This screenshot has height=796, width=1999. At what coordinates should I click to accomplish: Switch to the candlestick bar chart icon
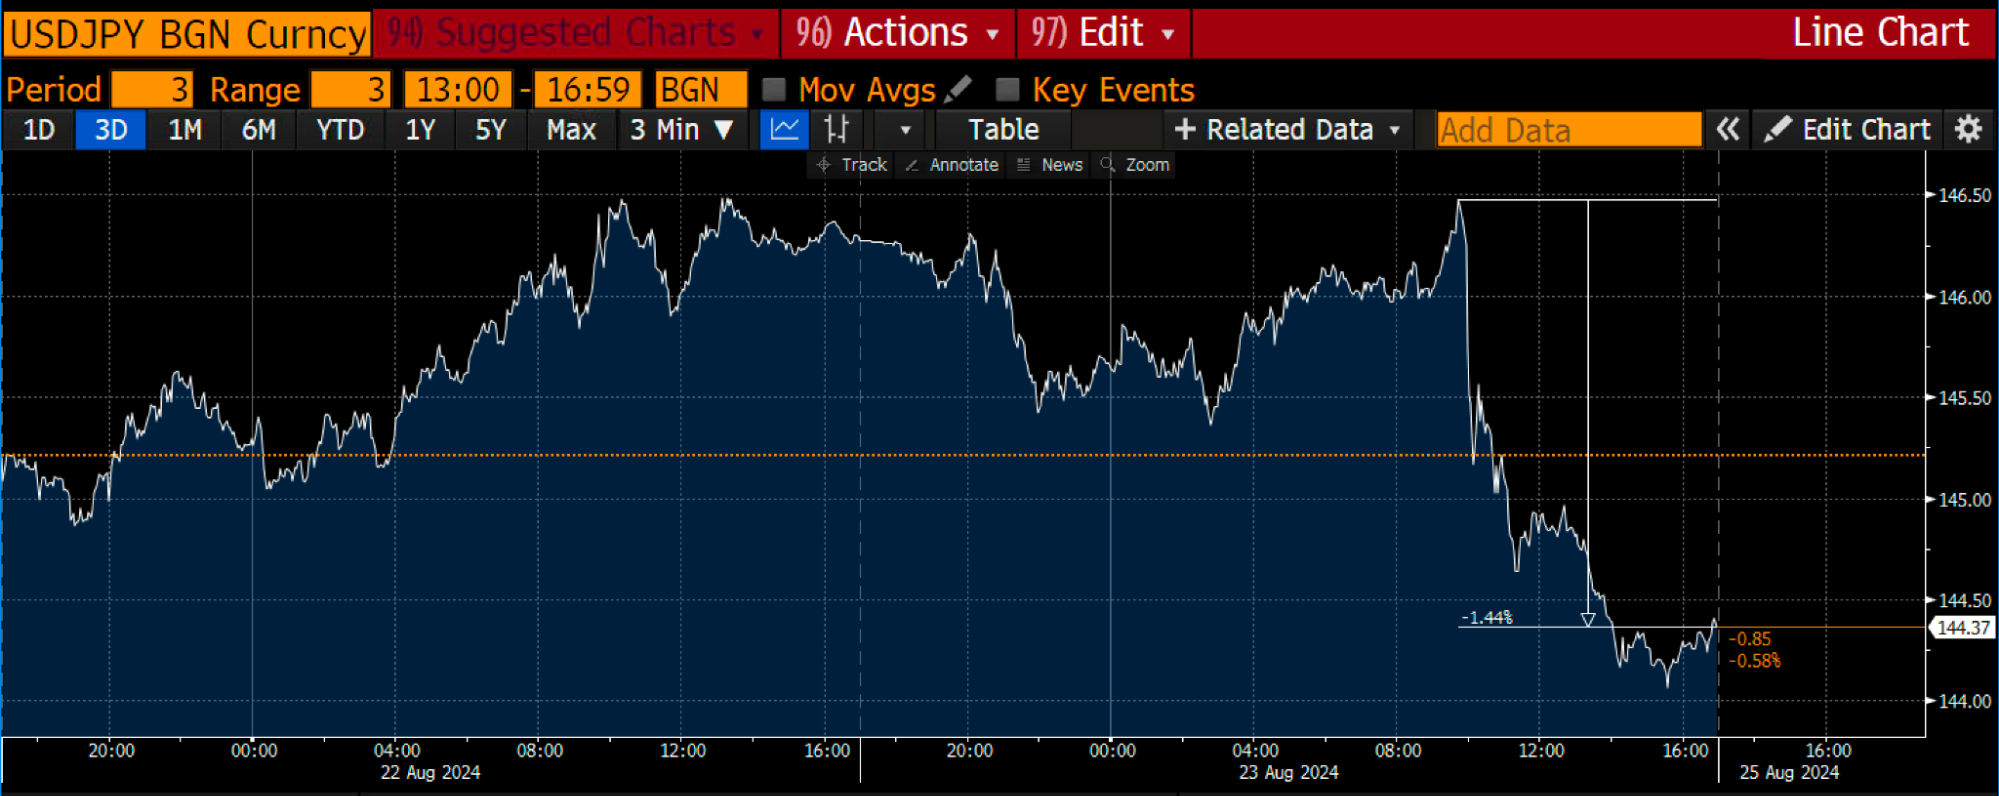836,130
